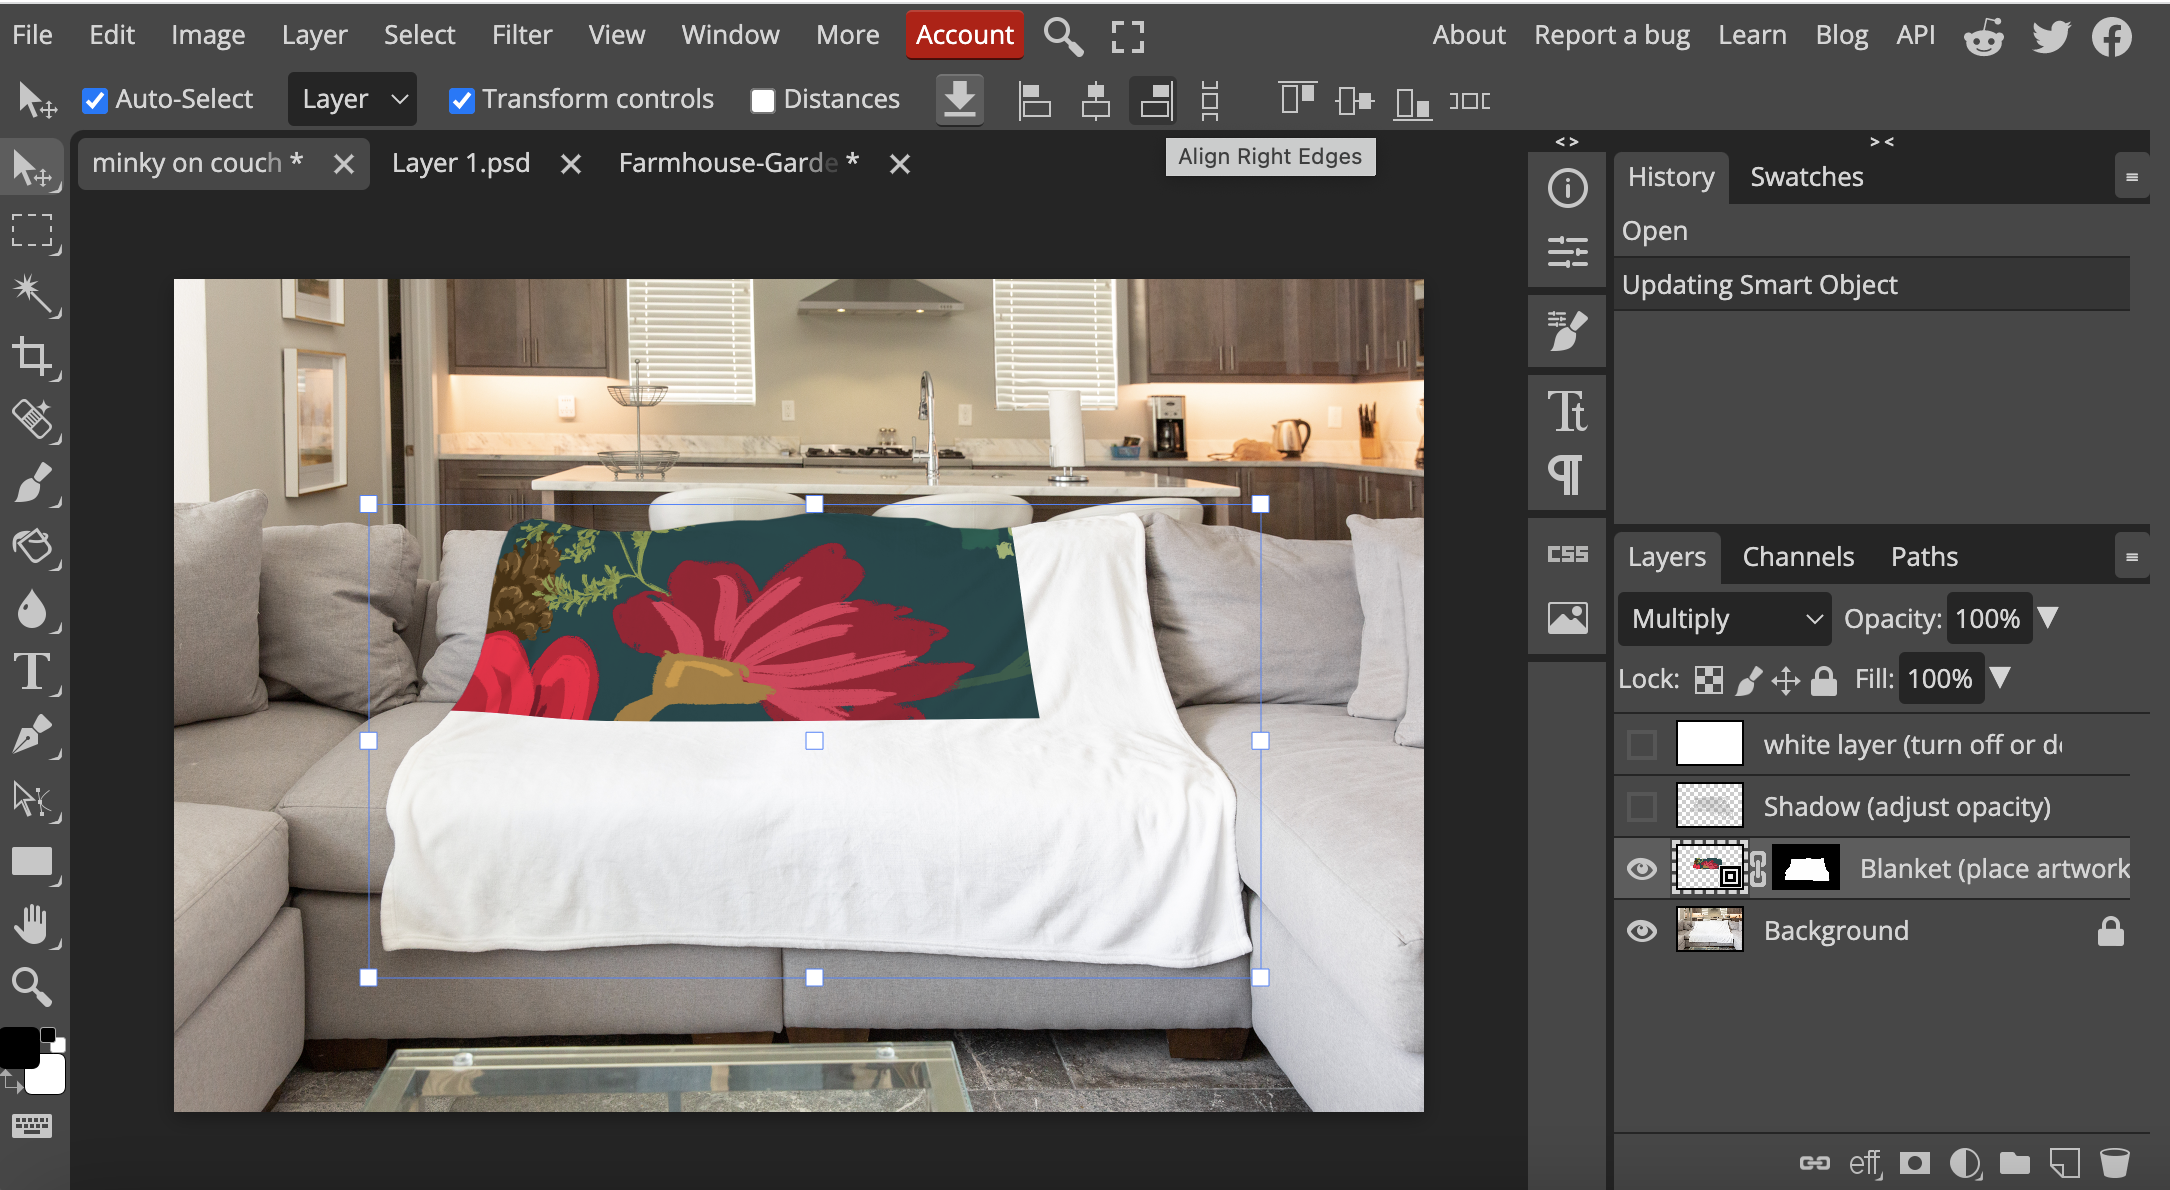Enable the Distances checkbox
The height and width of the screenshot is (1190, 2170).
[763, 101]
